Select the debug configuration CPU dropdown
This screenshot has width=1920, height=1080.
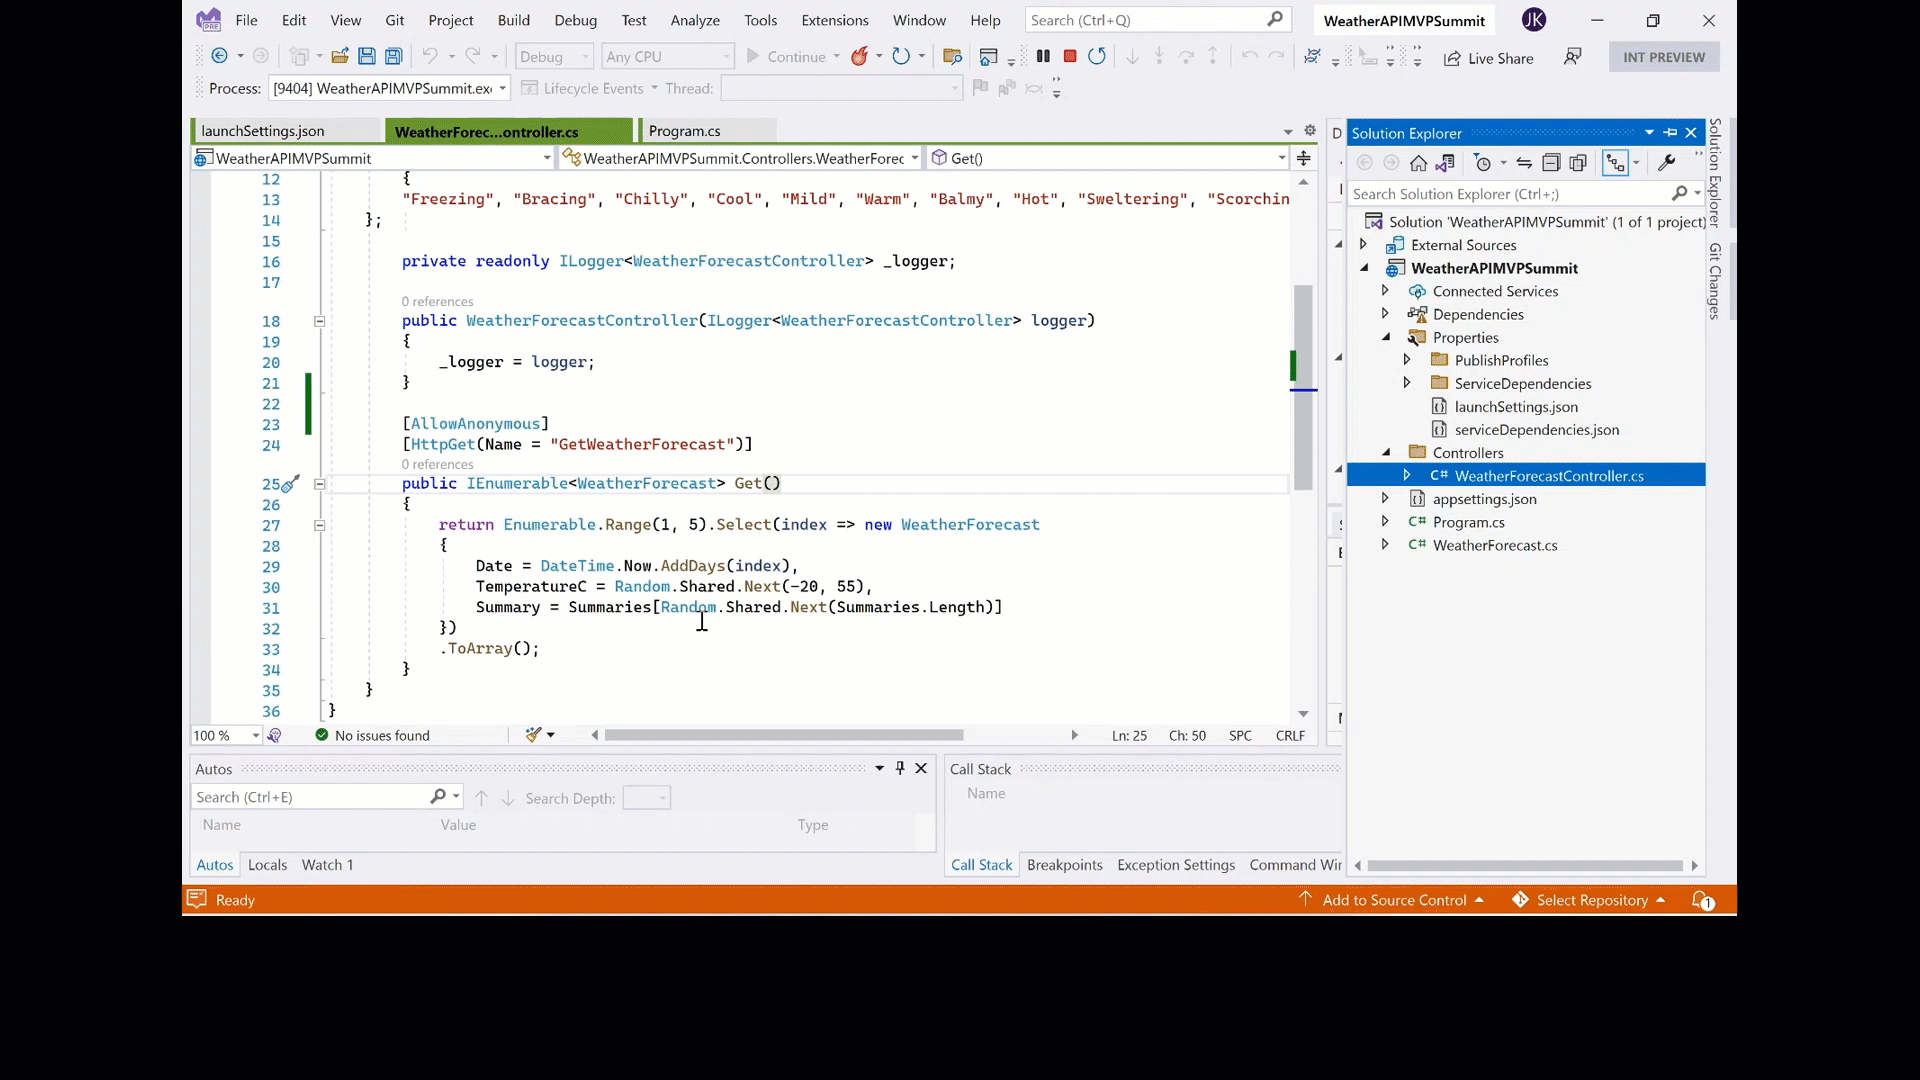point(663,55)
